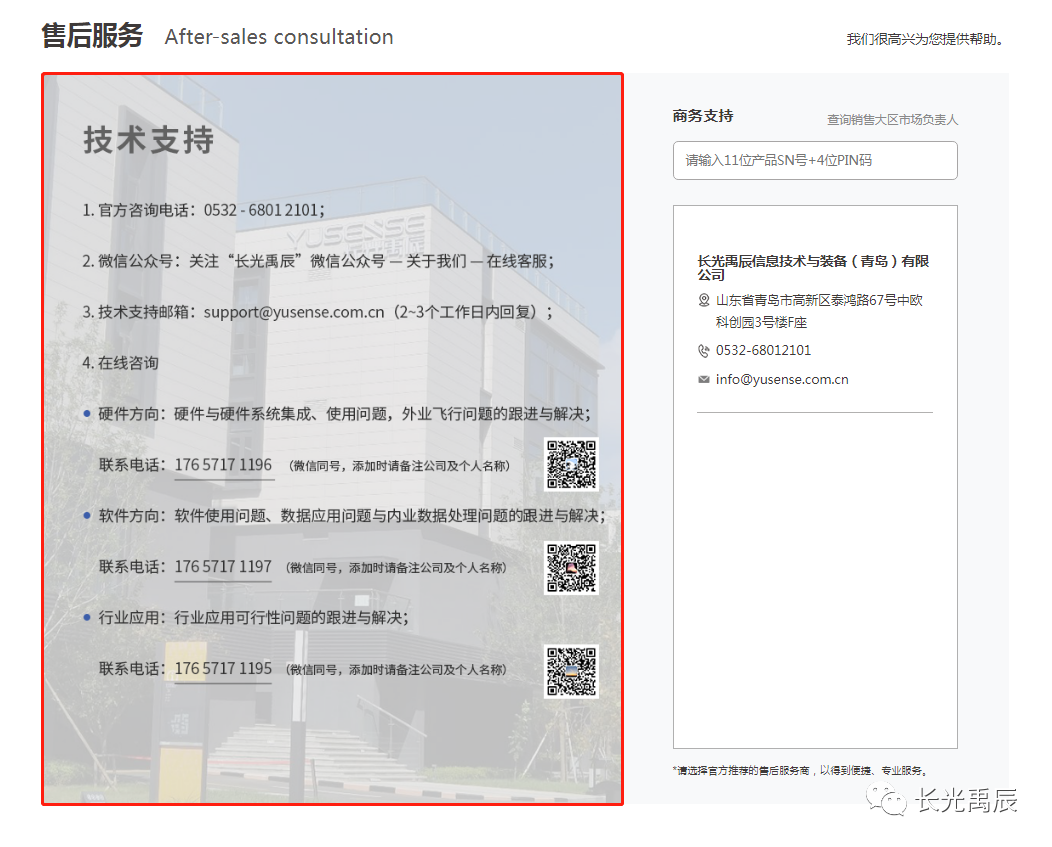Click the support@yusense.com.cn email address

294,312
